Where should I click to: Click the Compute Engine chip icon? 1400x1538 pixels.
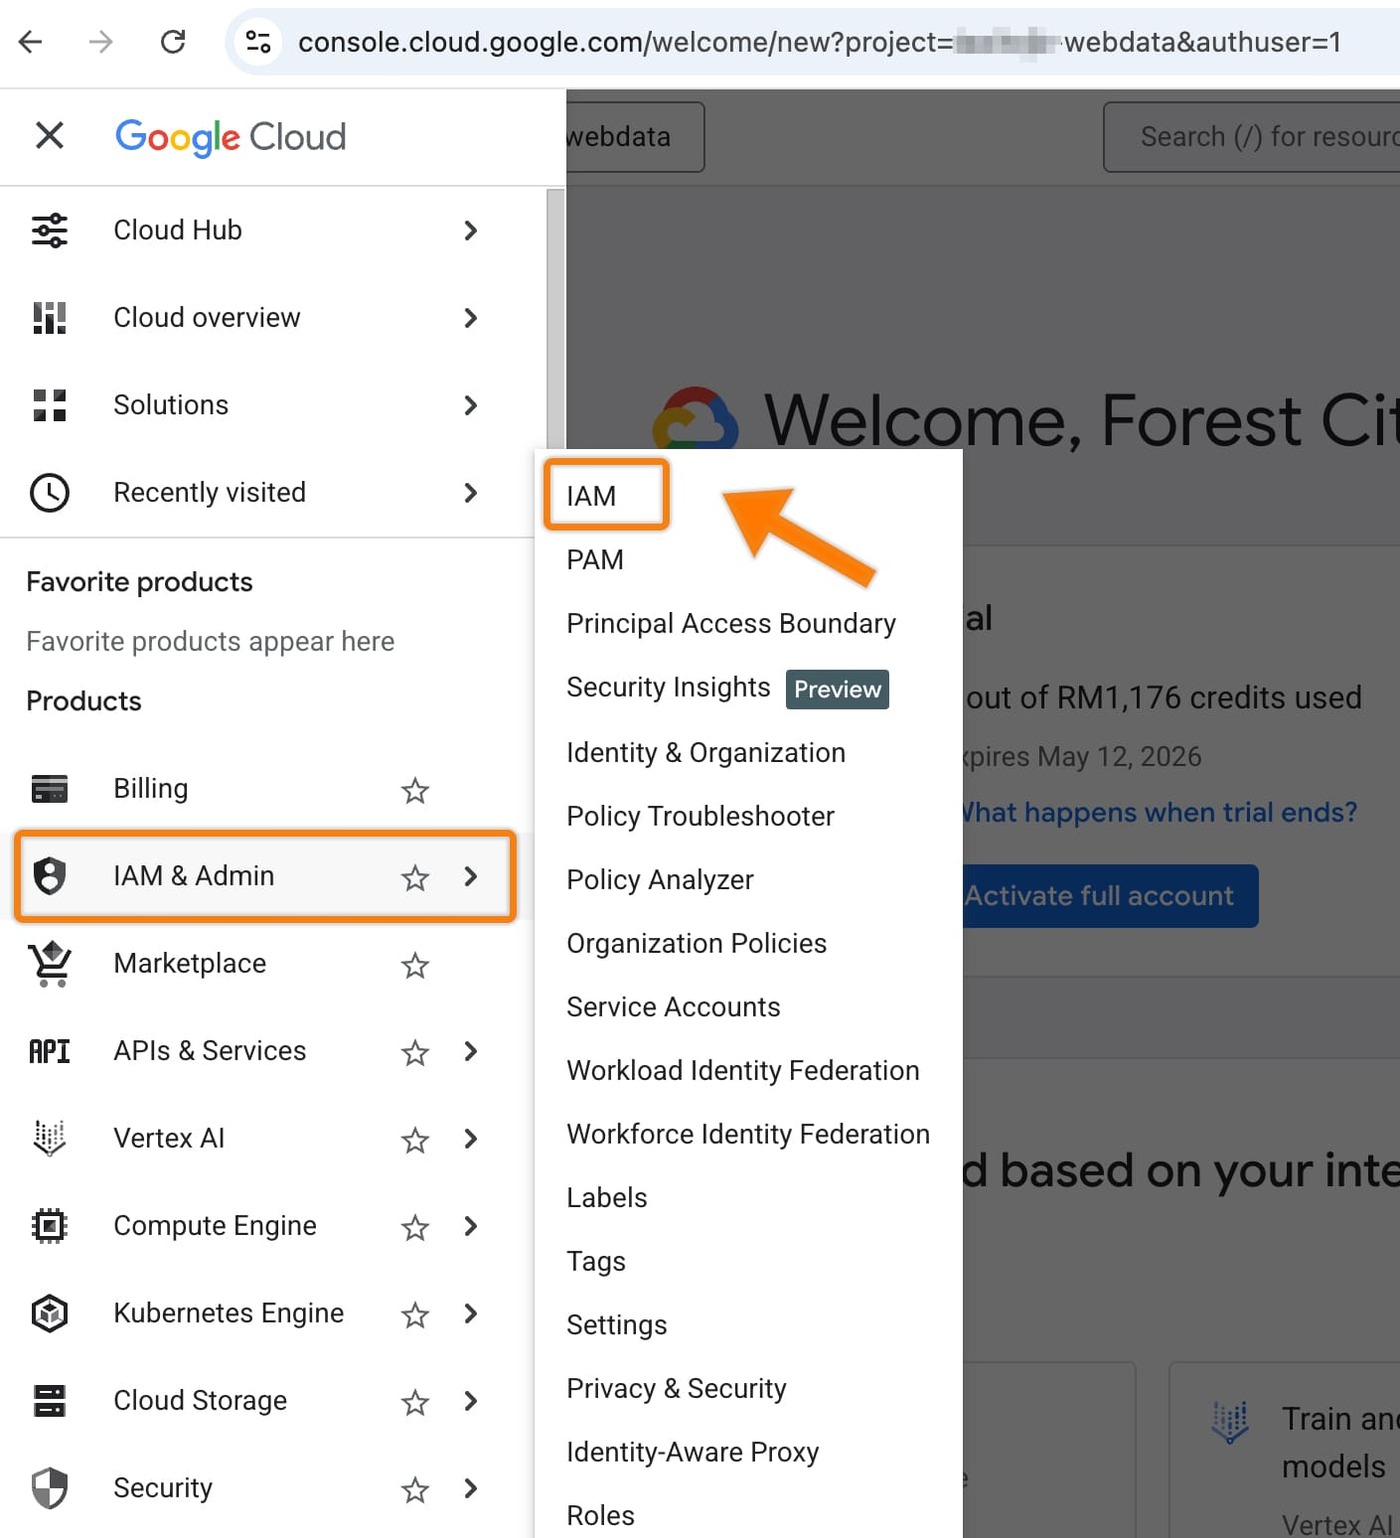[x=49, y=1226]
